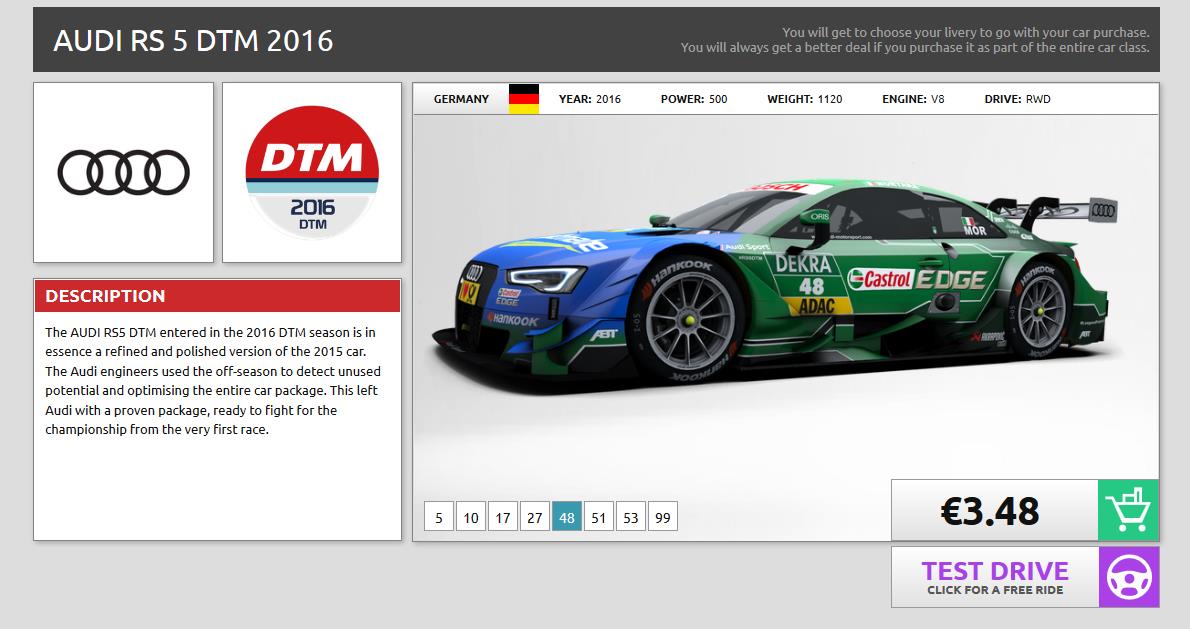Screen dimensions: 1190x629
Task: Click the AUDI RS 5 DTM 2016 title
Action: tap(193, 40)
